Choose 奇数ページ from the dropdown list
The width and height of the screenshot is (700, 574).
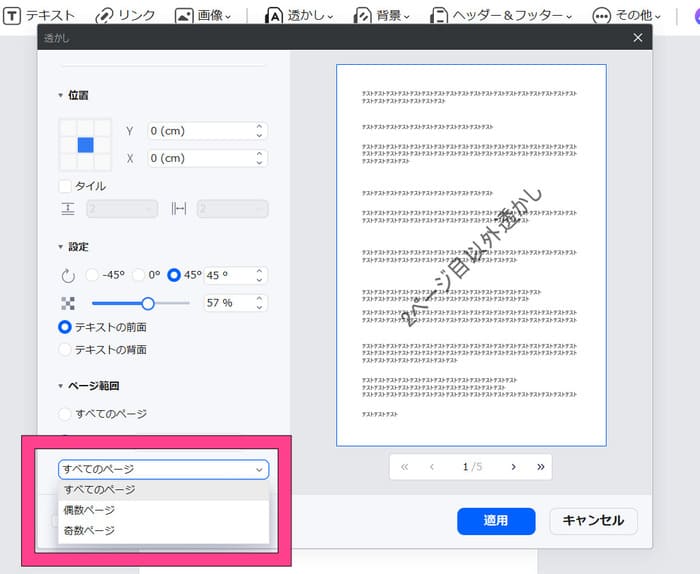163,531
